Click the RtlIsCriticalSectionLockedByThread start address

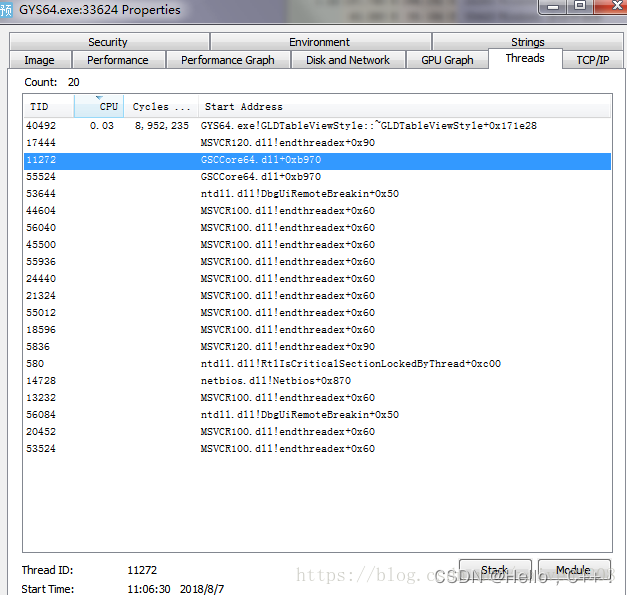[x=350, y=363]
